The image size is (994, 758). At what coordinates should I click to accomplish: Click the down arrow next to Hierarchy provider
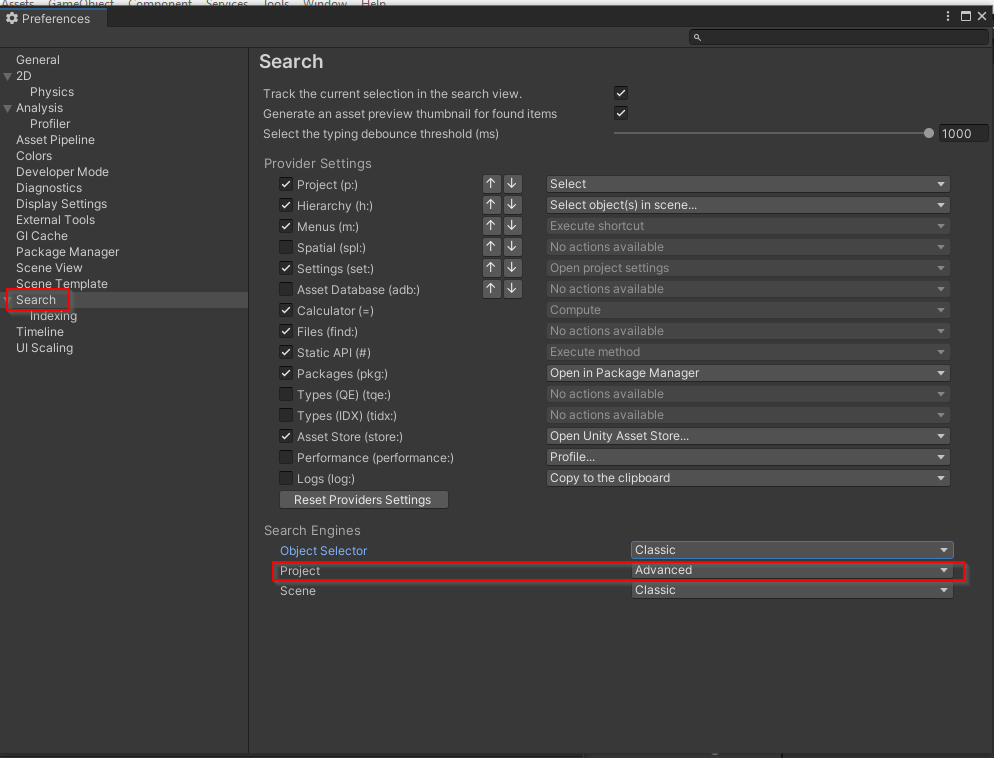pos(511,204)
